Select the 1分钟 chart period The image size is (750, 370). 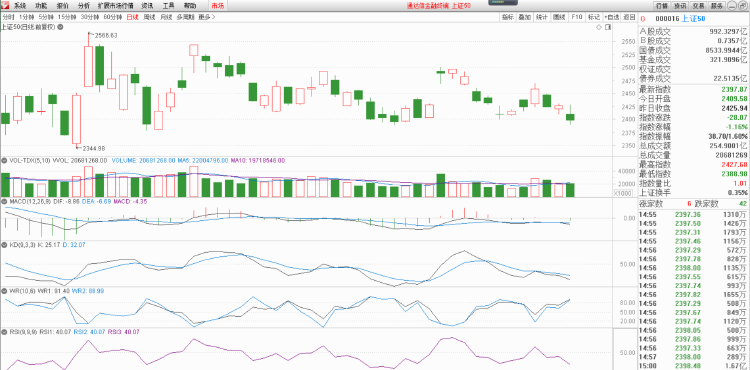click(26, 17)
